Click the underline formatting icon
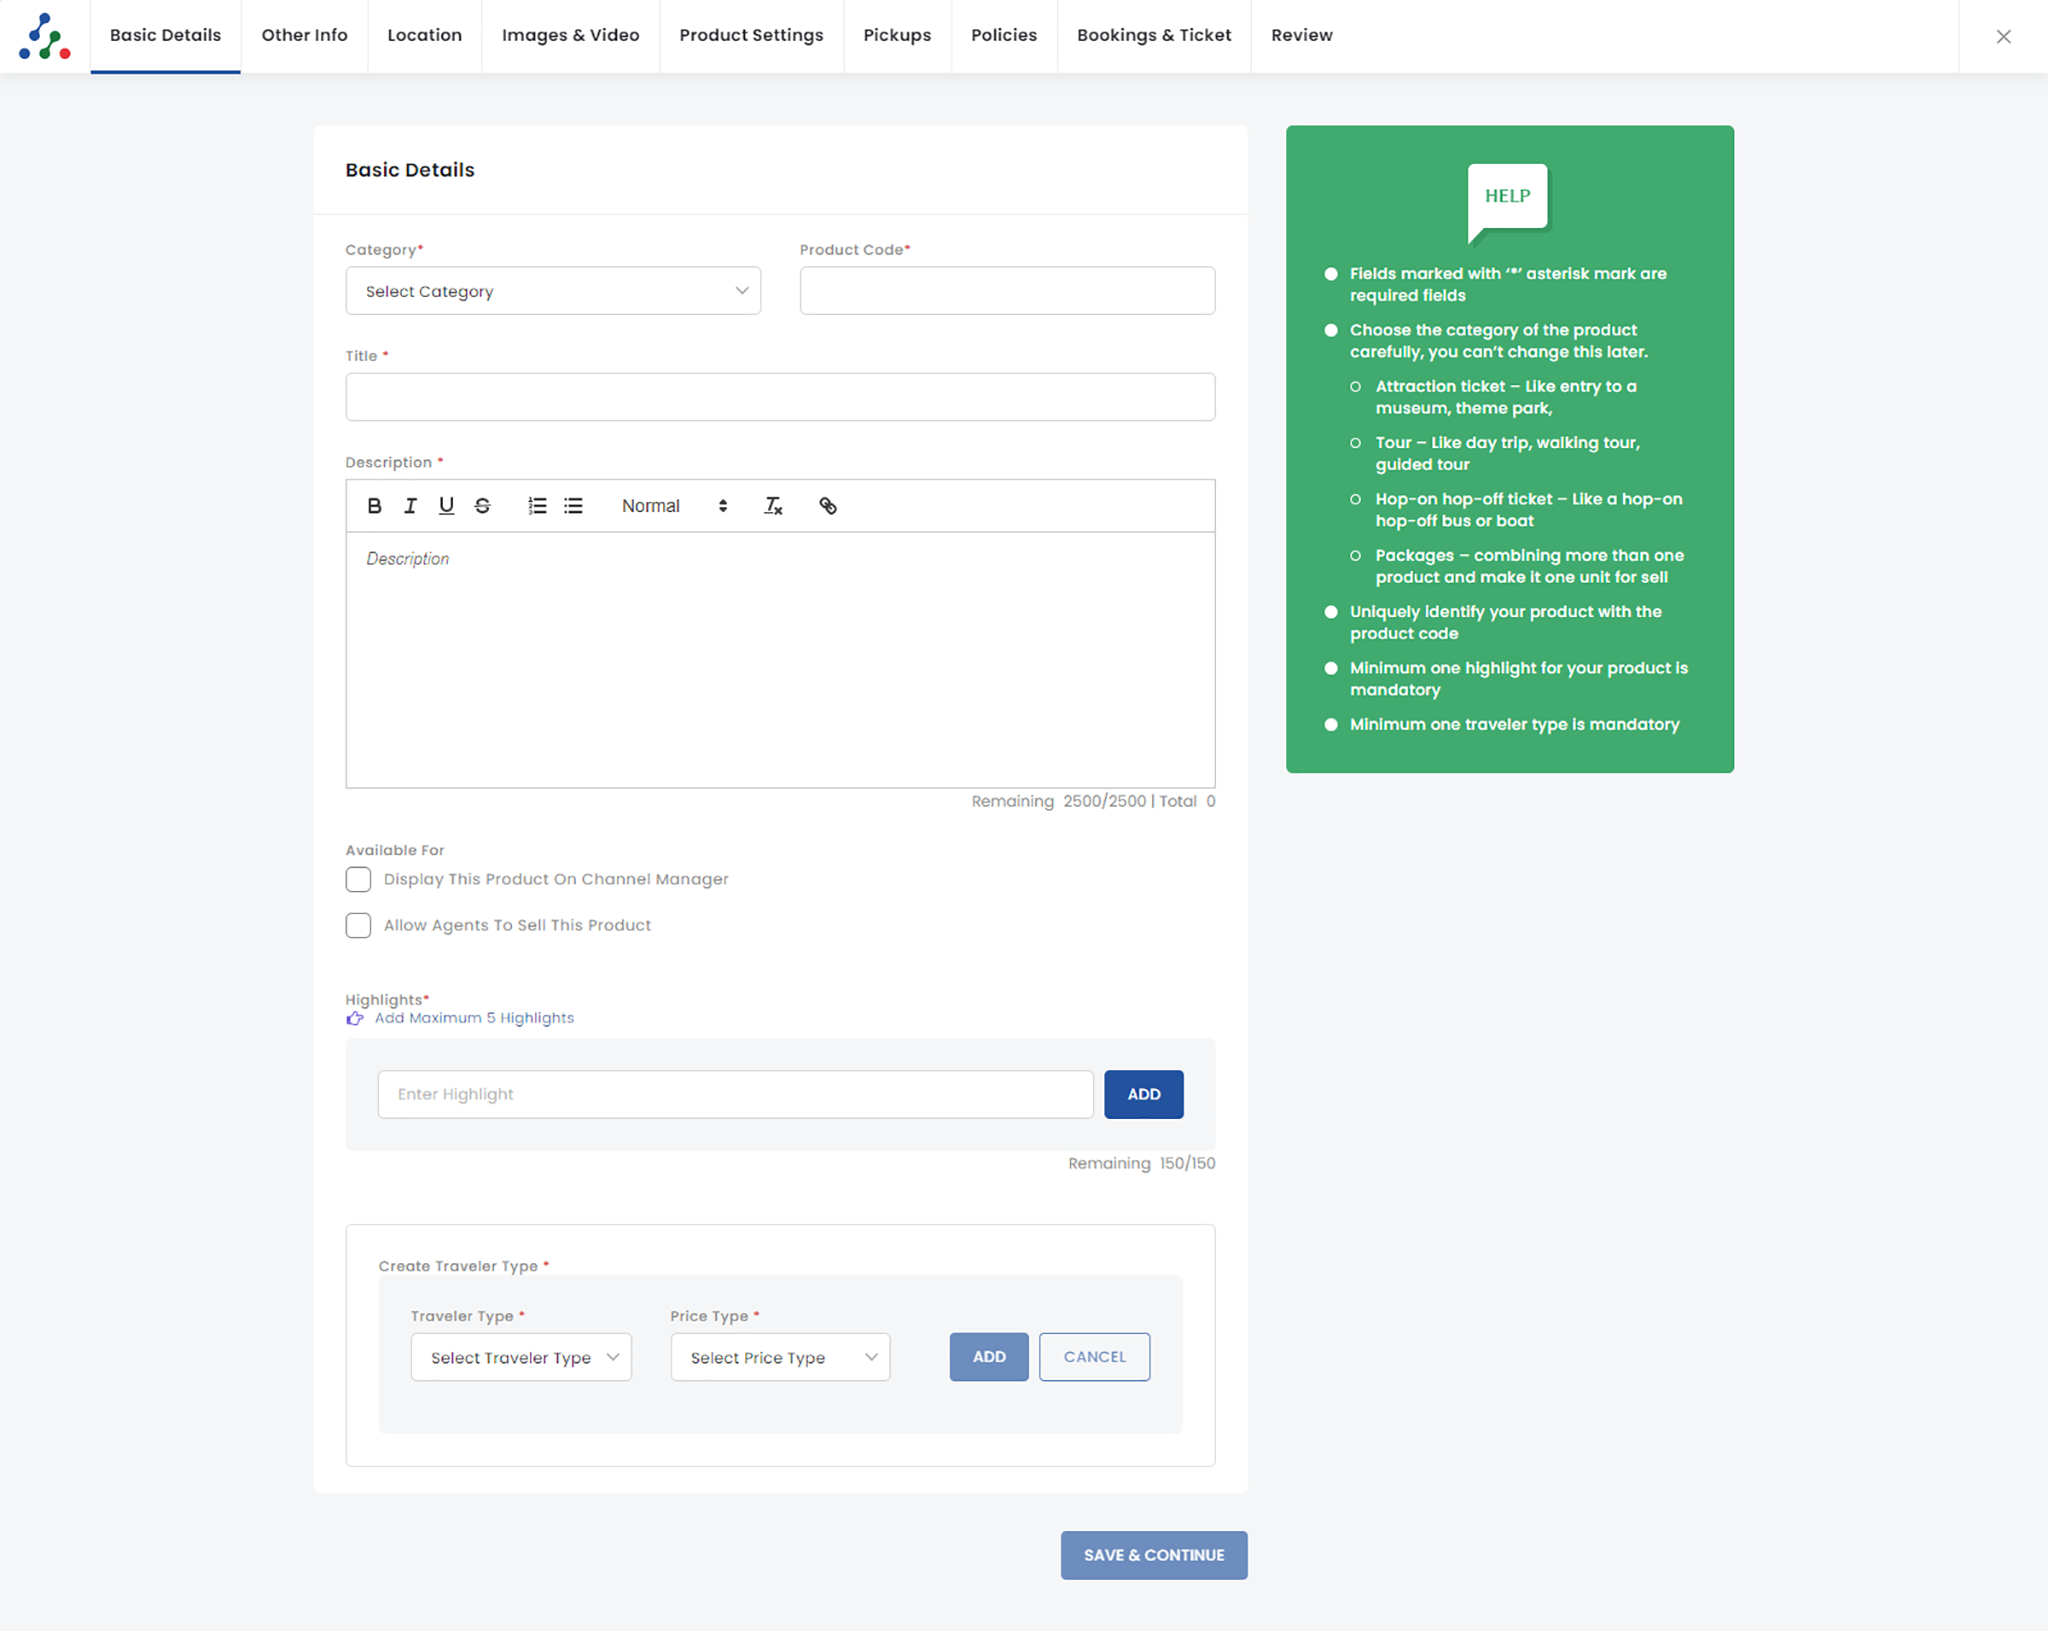Viewport: 2048px width, 1631px height. tap(446, 506)
